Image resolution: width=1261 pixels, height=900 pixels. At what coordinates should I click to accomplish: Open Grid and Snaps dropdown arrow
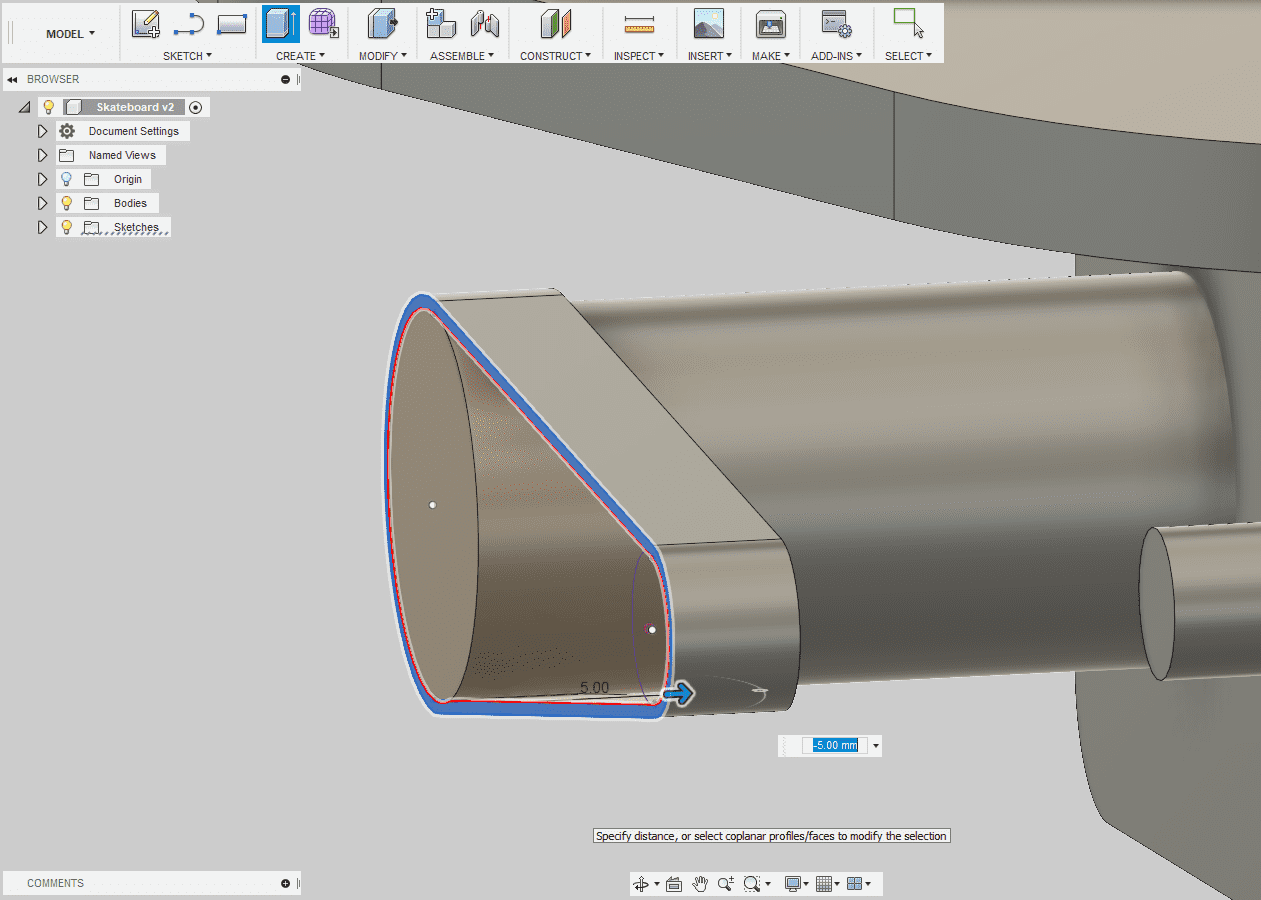[838, 884]
